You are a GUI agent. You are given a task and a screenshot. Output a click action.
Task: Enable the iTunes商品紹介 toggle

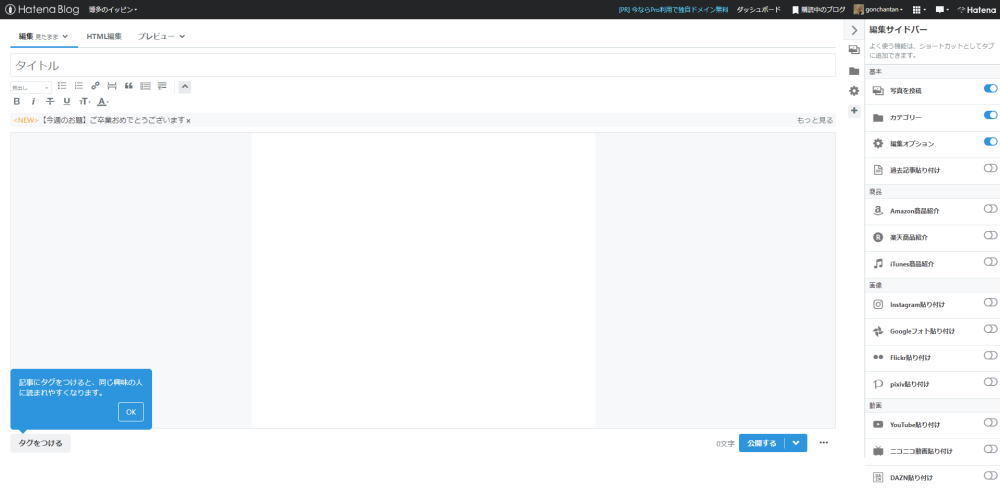(x=990, y=262)
